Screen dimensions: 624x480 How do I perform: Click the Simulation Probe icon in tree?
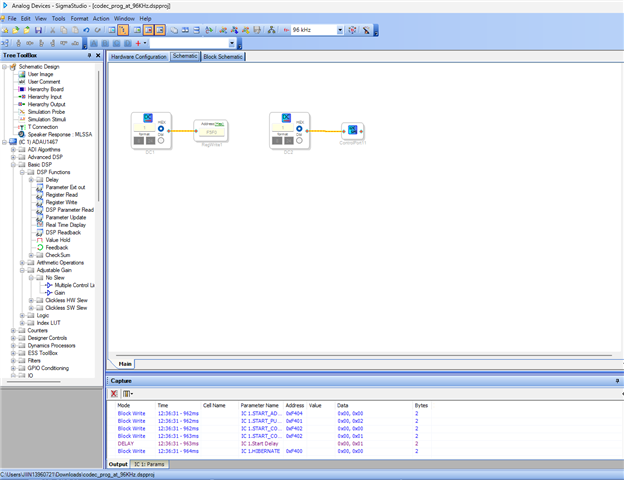(x=22, y=112)
